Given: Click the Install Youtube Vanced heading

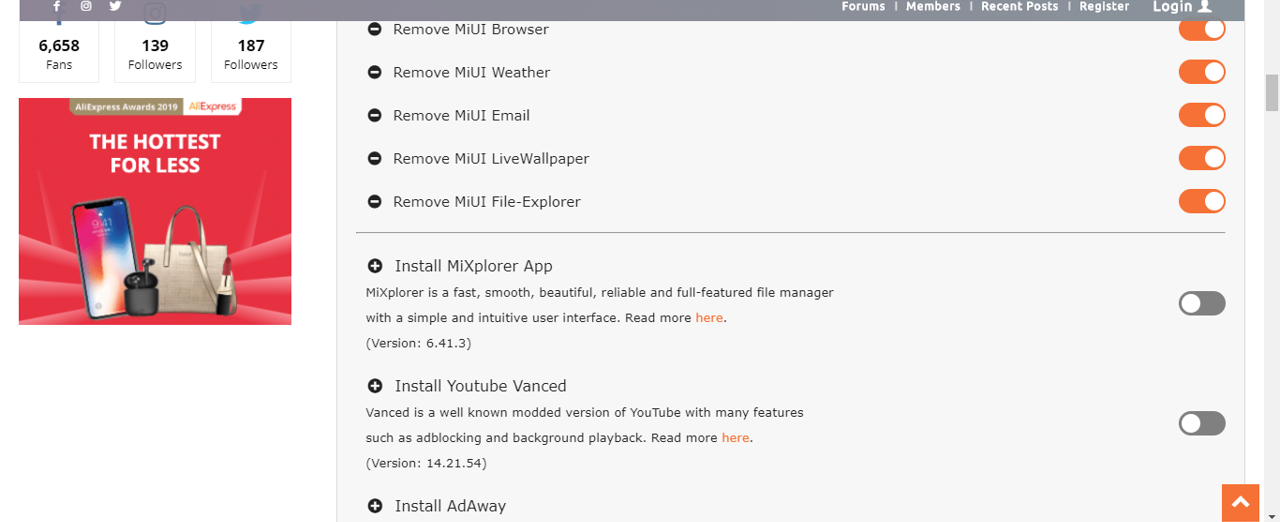Looking at the screenshot, I should (480, 386).
